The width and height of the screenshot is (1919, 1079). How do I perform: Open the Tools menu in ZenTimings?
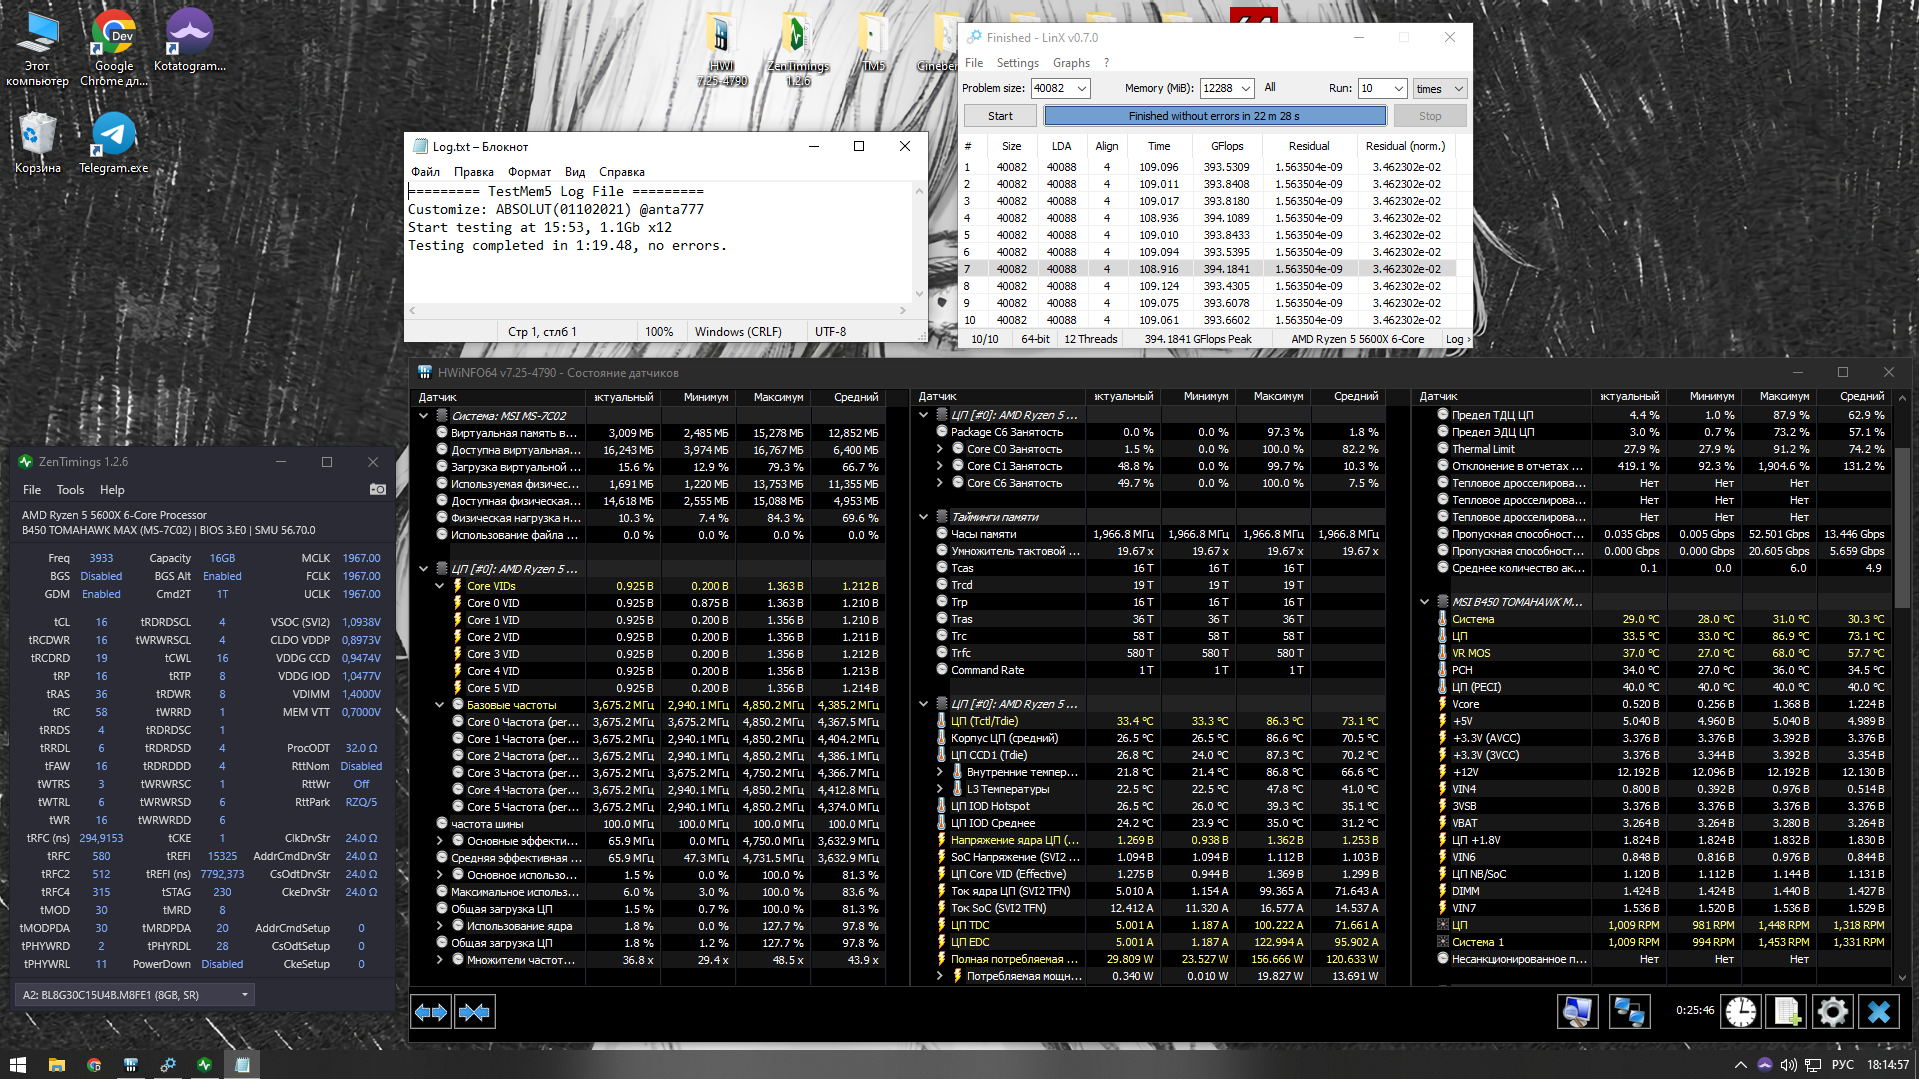[x=70, y=490]
